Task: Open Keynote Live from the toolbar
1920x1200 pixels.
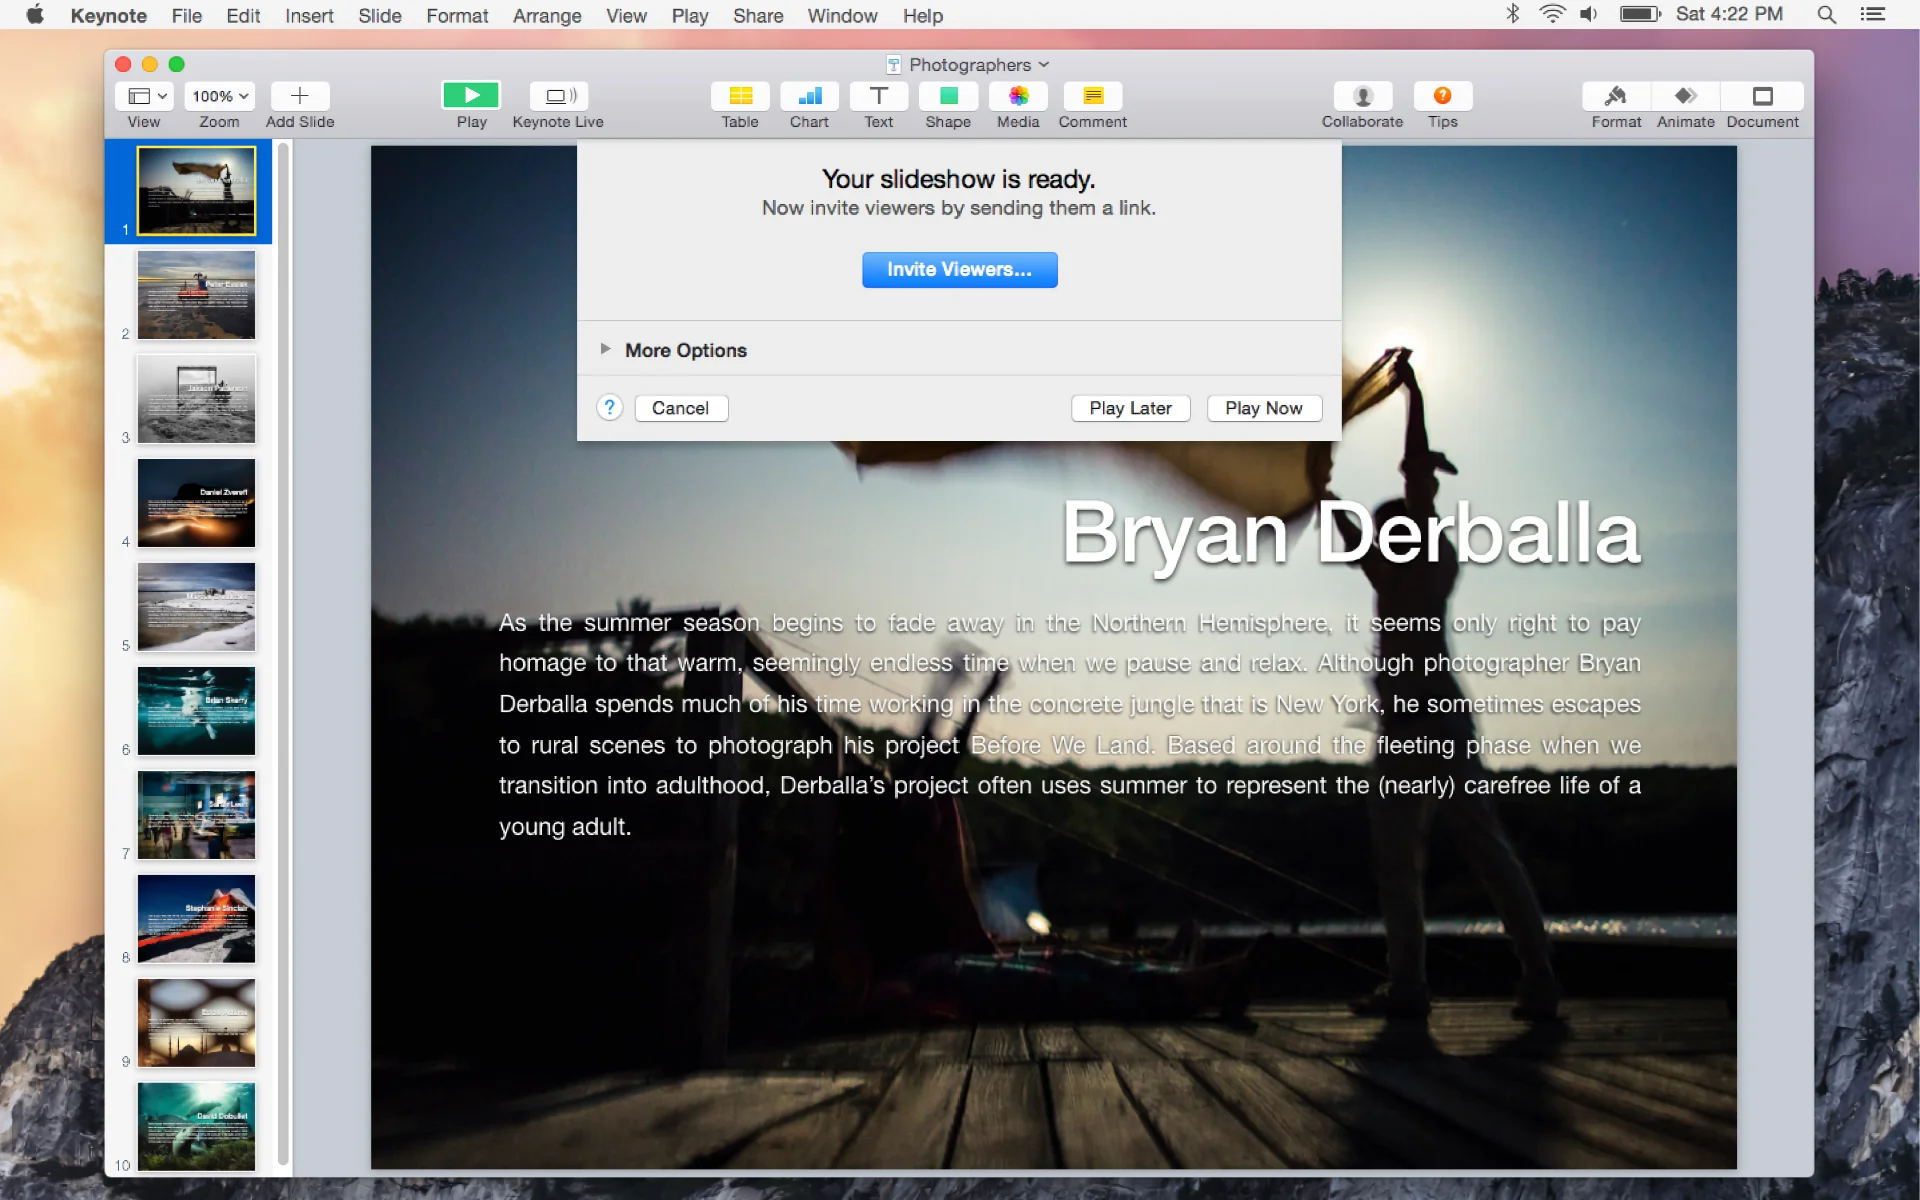Action: (x=558, y=96)
